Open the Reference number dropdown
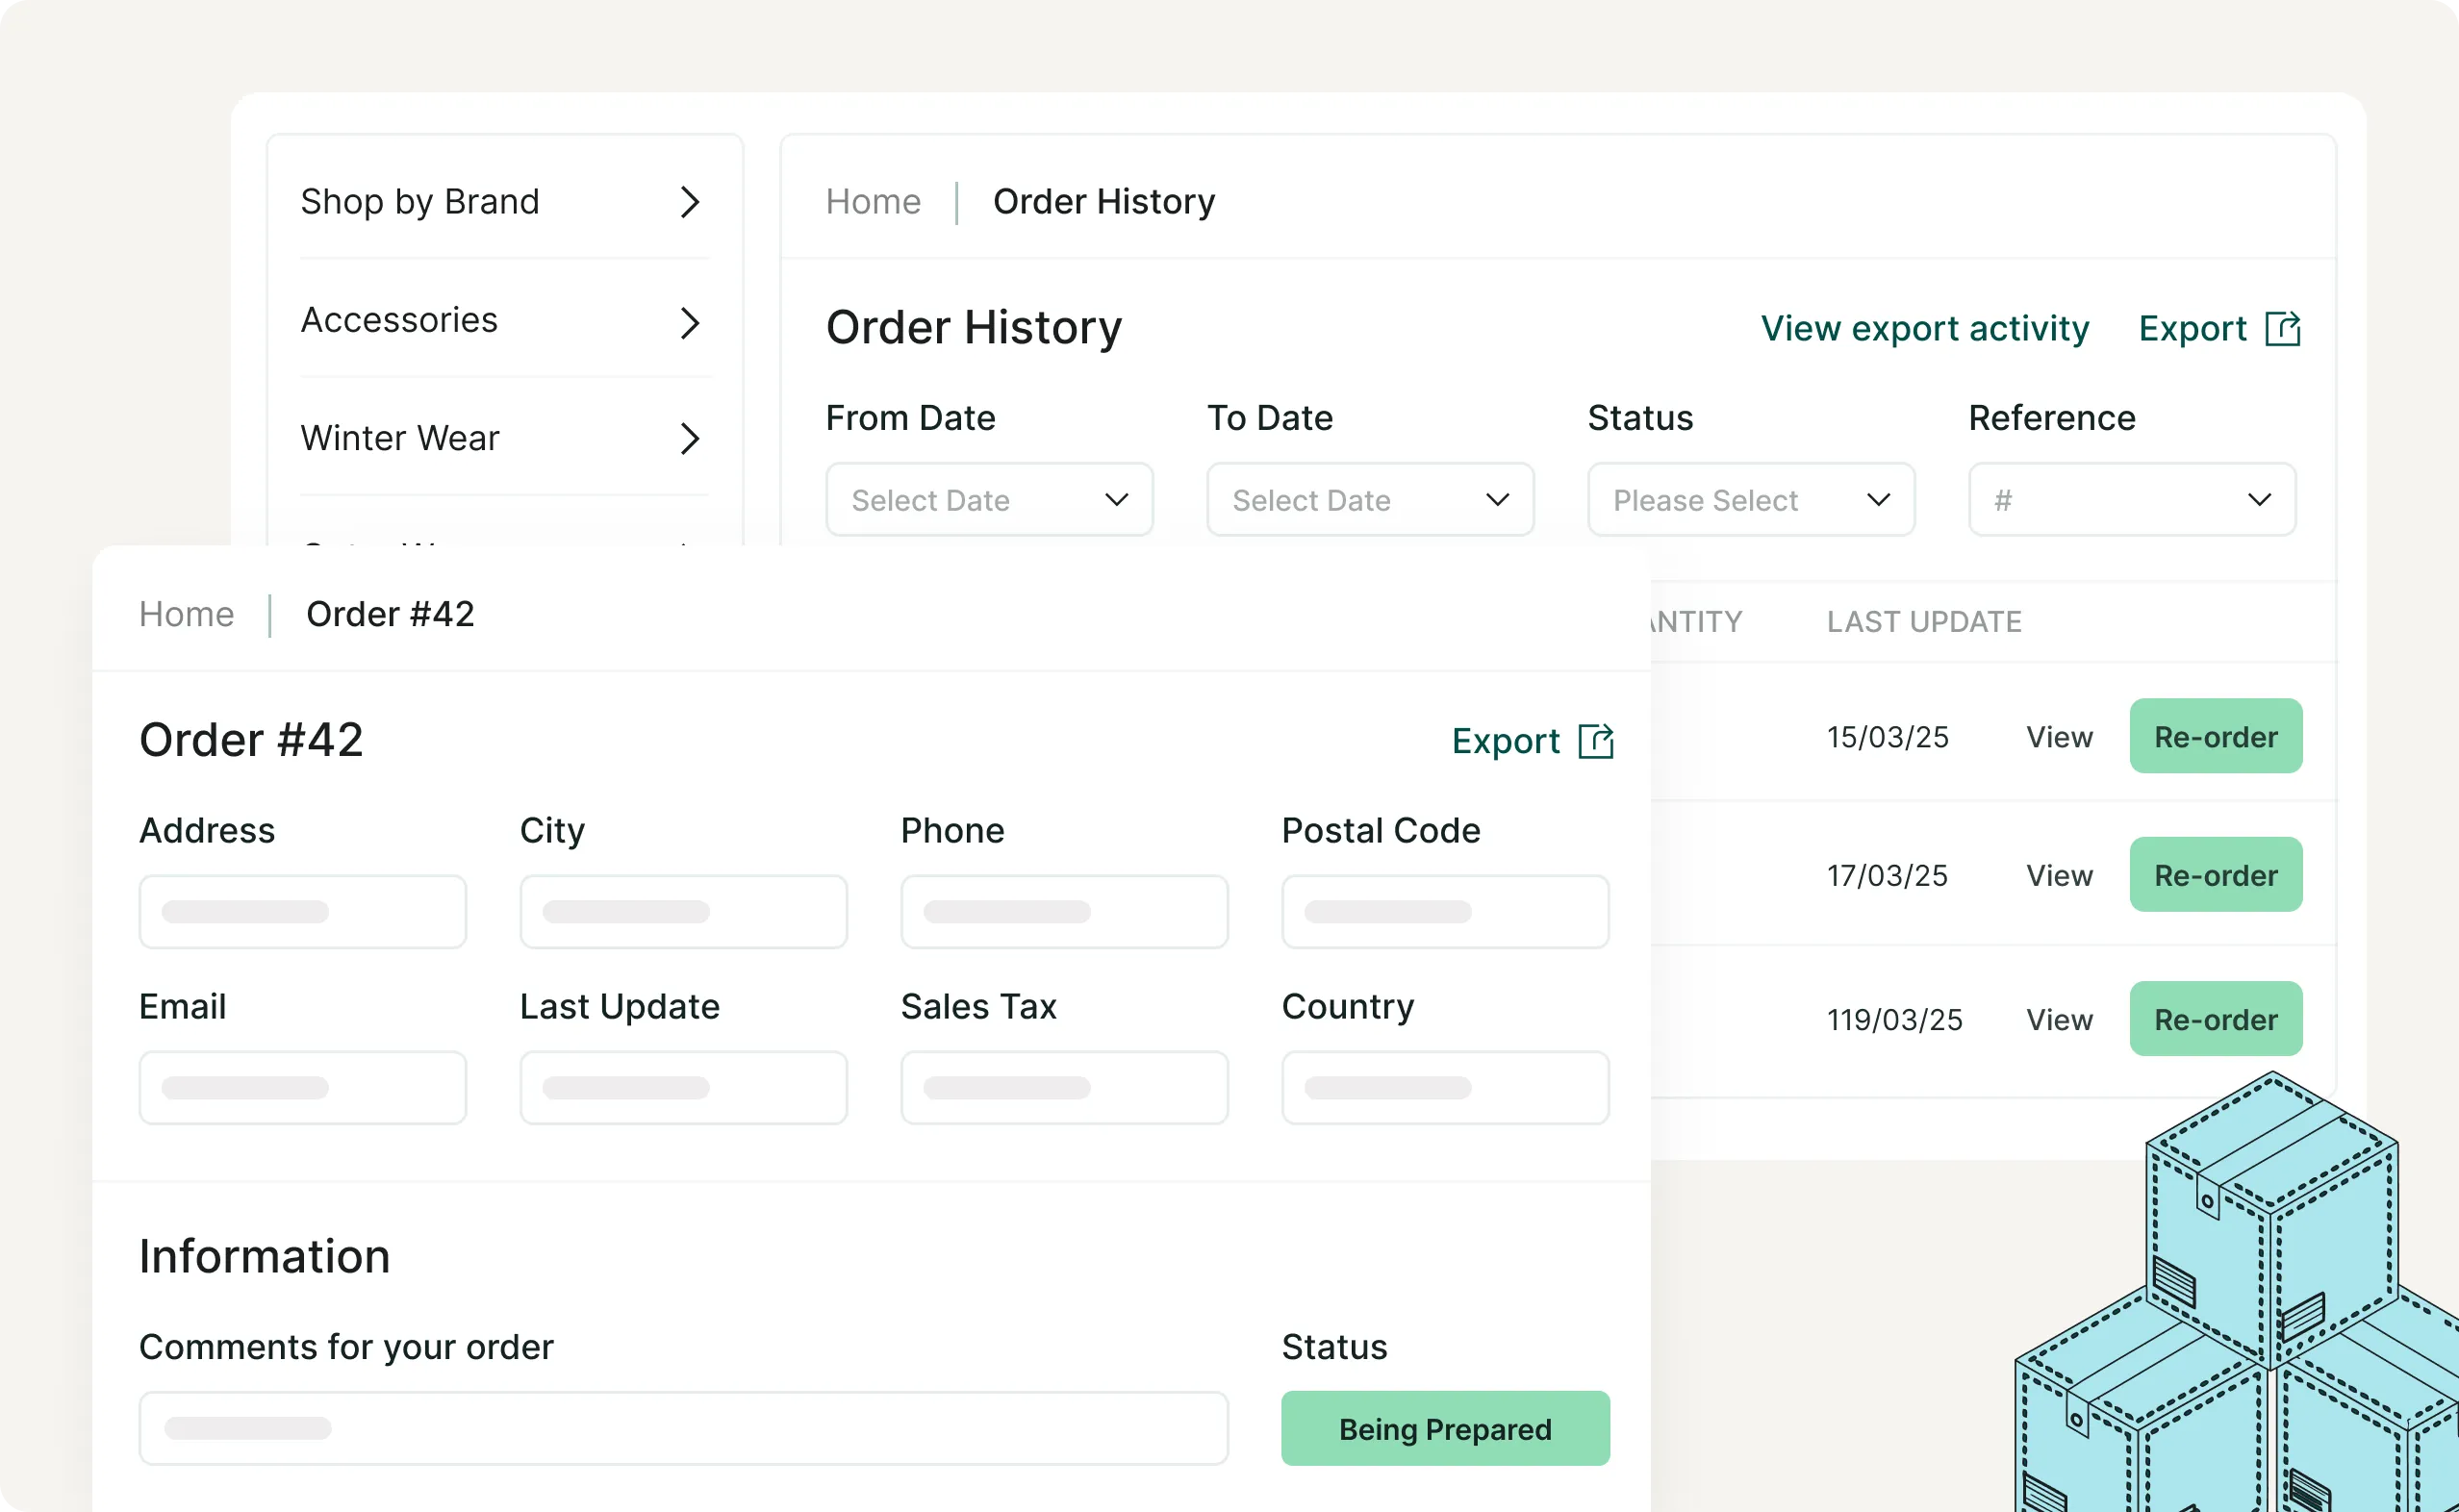 [x=2131, y=499]
